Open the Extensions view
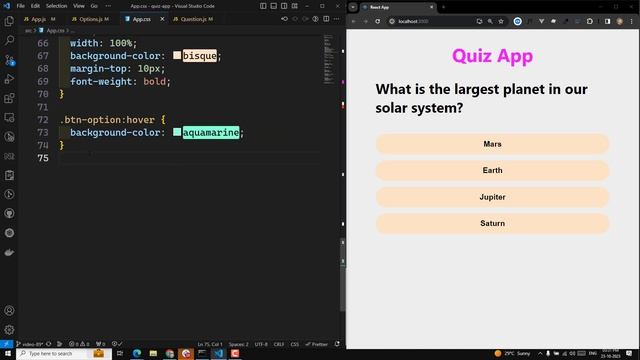The image size is (640, 360). coord(9,98)
